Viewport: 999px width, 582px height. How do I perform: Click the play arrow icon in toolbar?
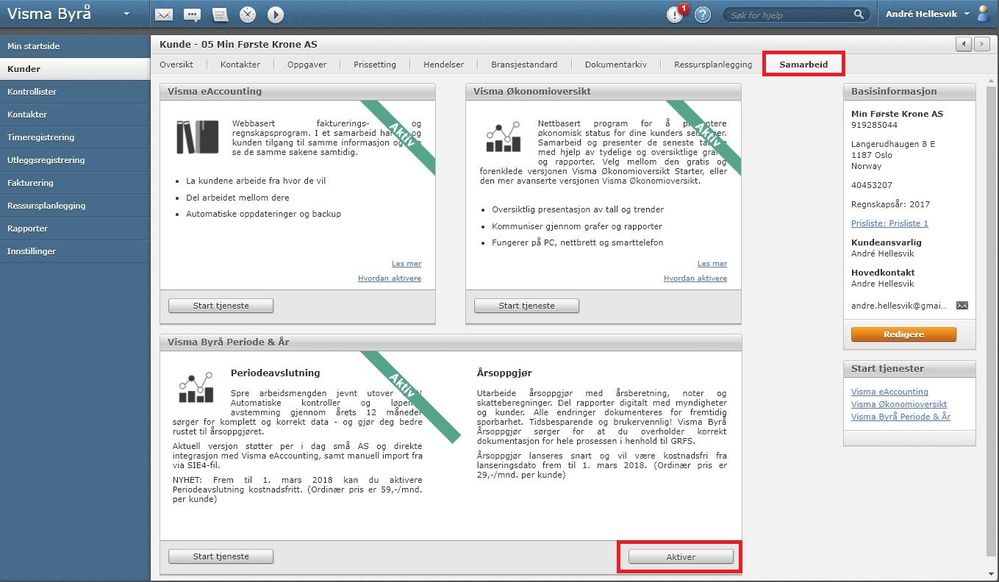click(275, 14)
